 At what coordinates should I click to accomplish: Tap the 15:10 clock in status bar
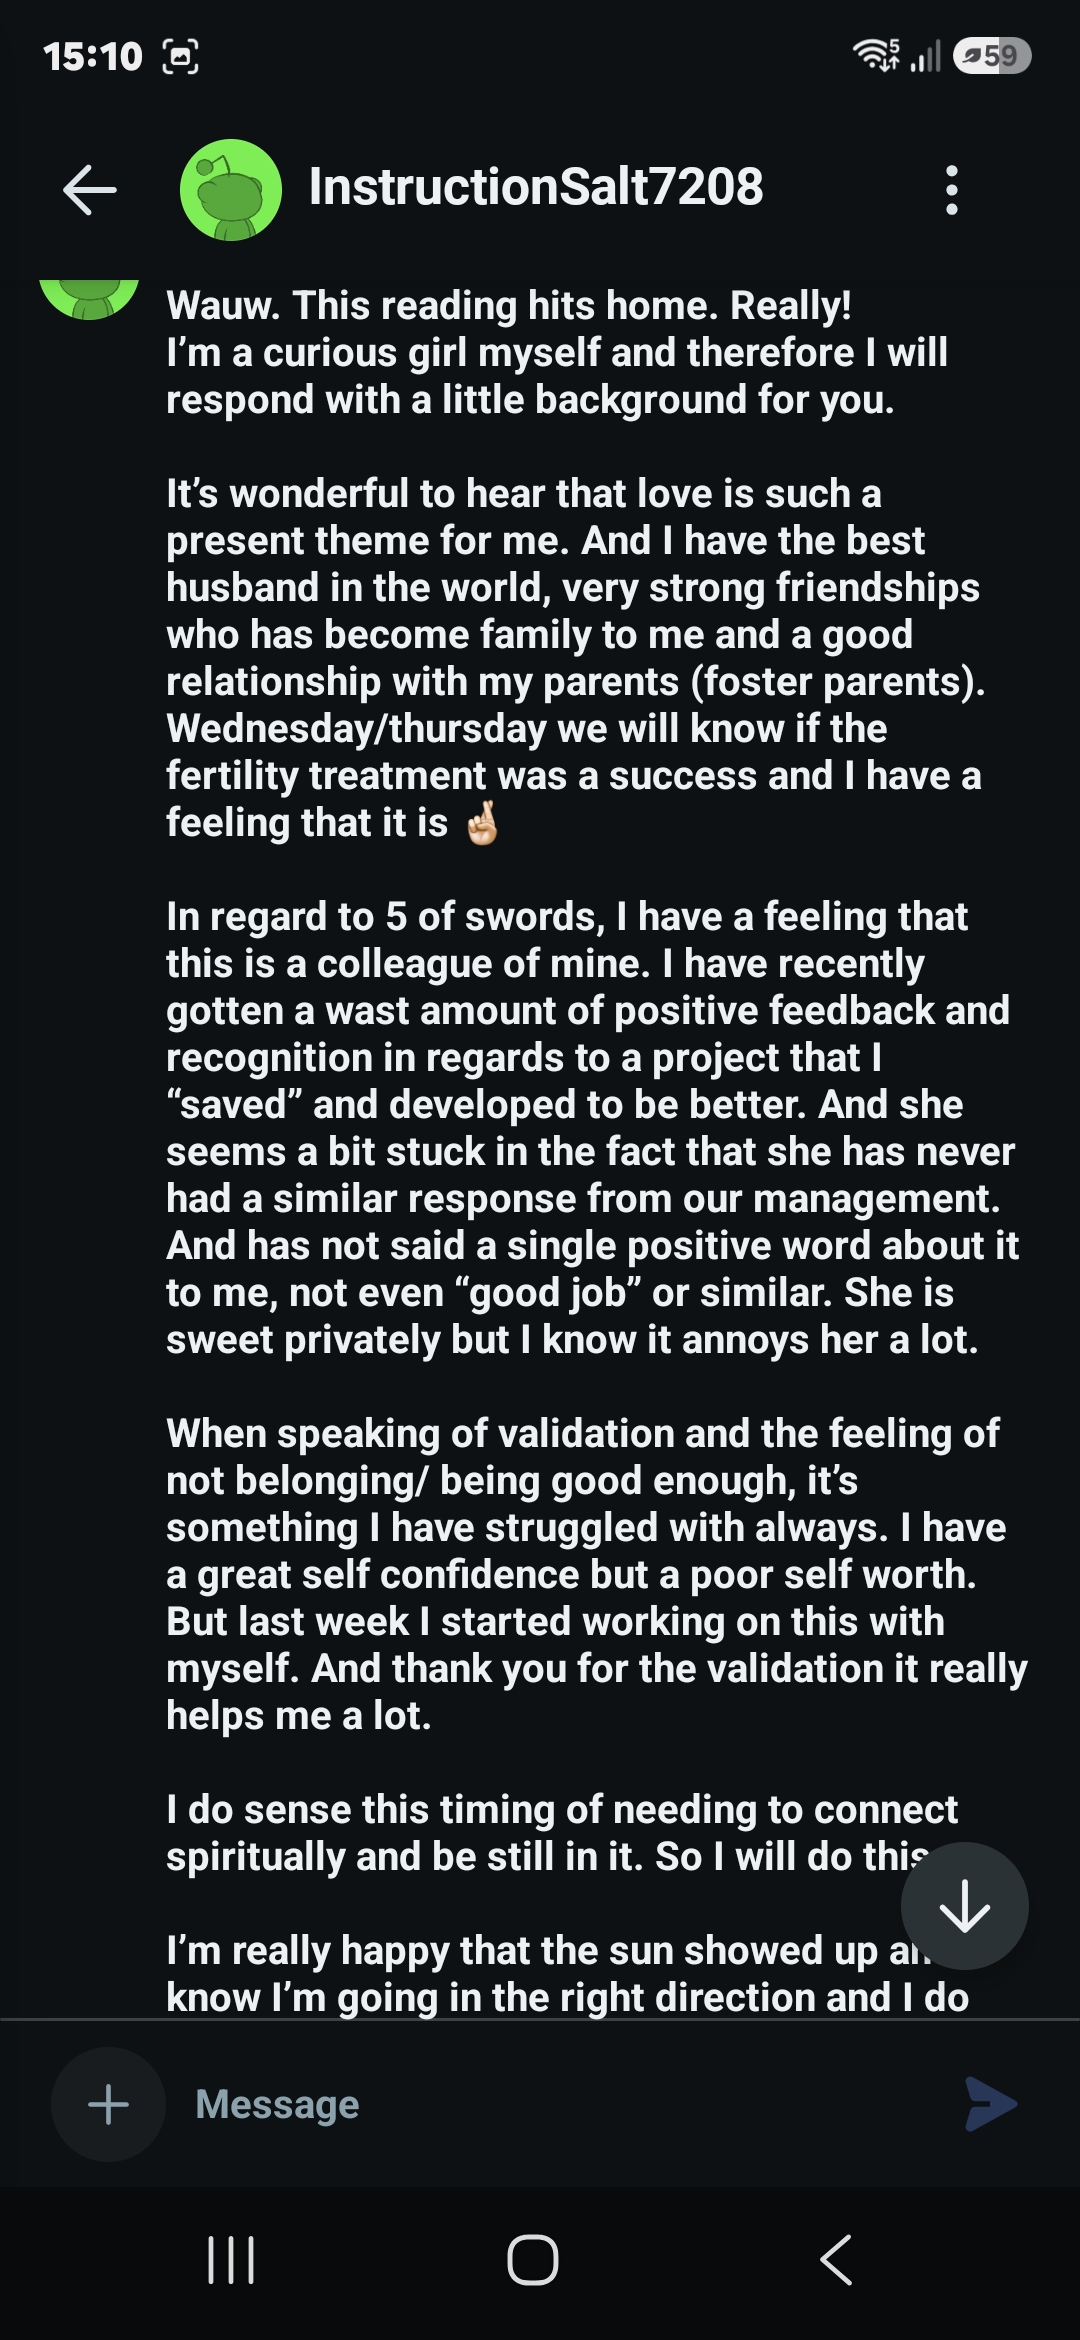coord(93,56)
